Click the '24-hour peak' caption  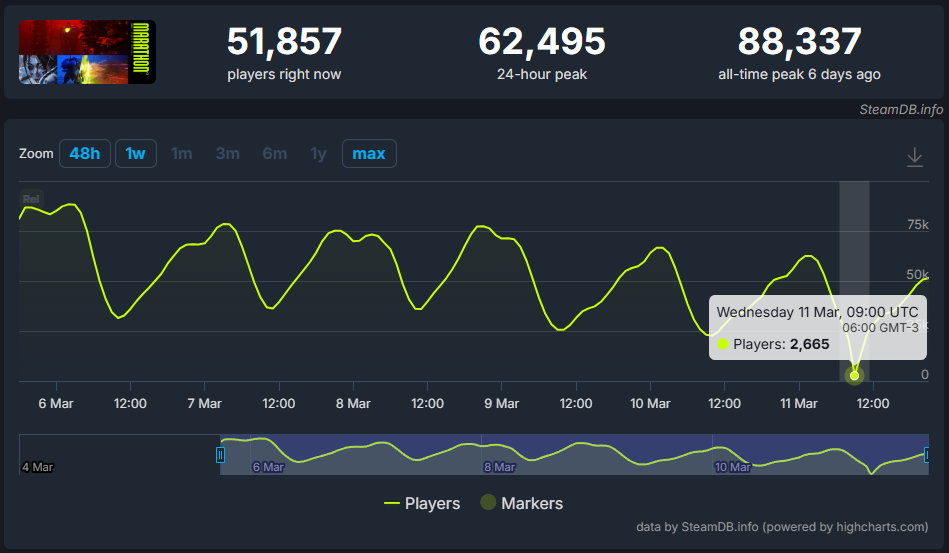542,74
